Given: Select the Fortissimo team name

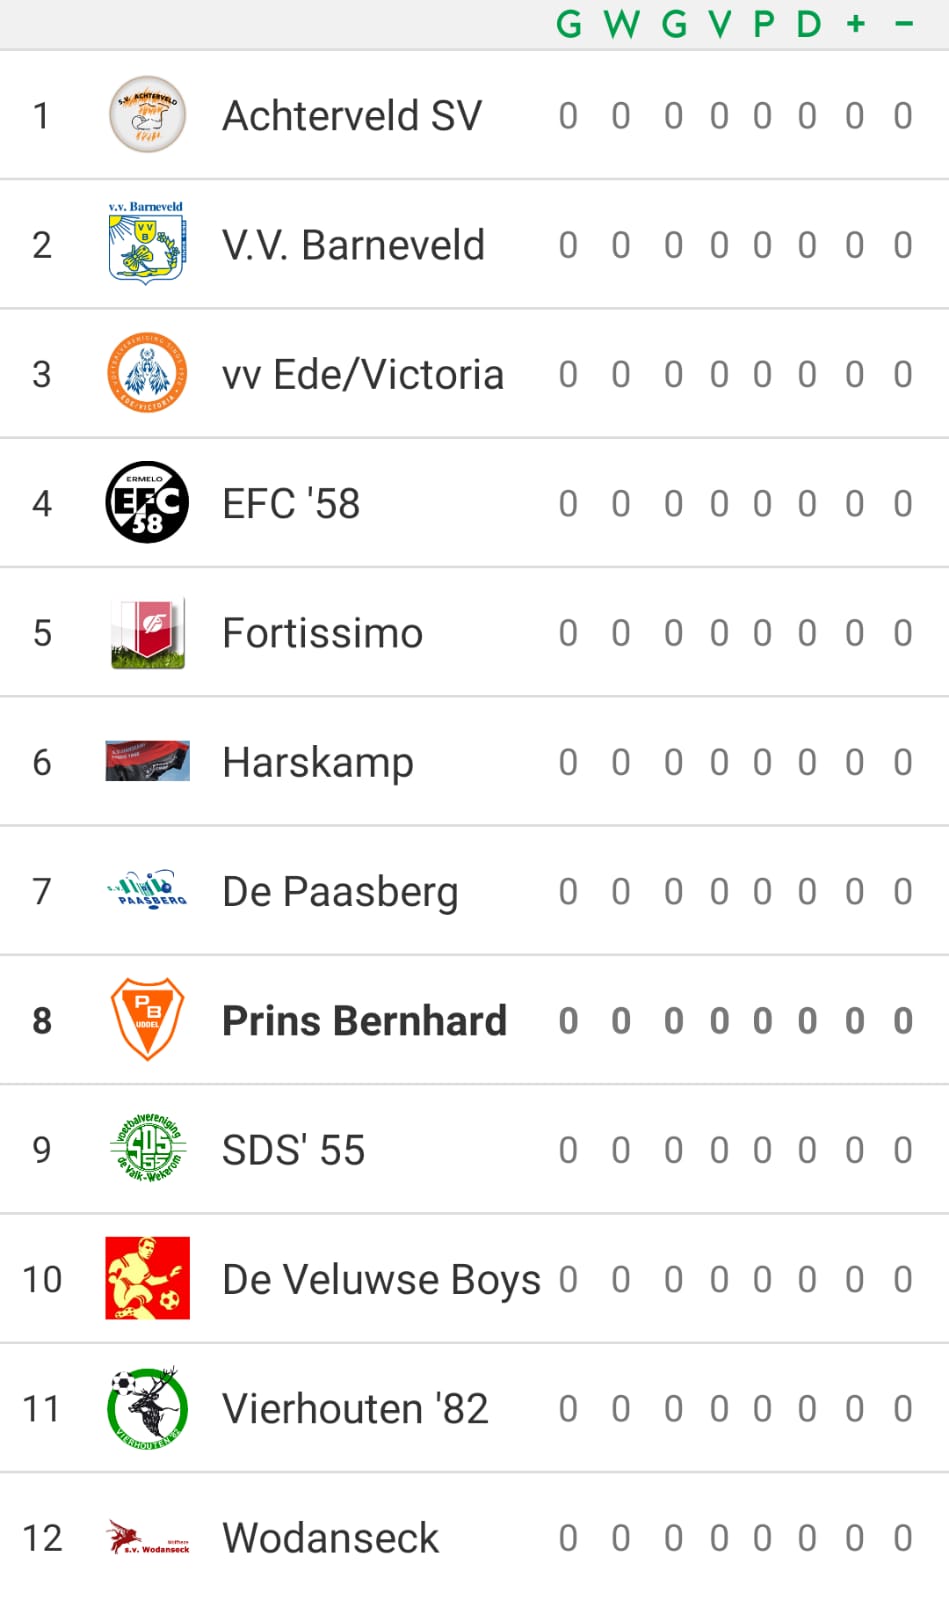Looking at the screenshot, I should (322, 633).
